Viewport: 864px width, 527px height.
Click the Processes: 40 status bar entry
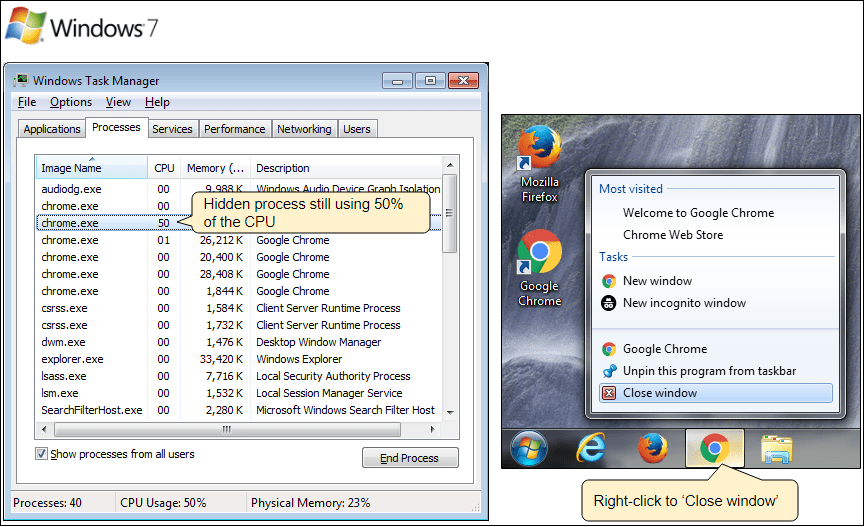(47, 503)
